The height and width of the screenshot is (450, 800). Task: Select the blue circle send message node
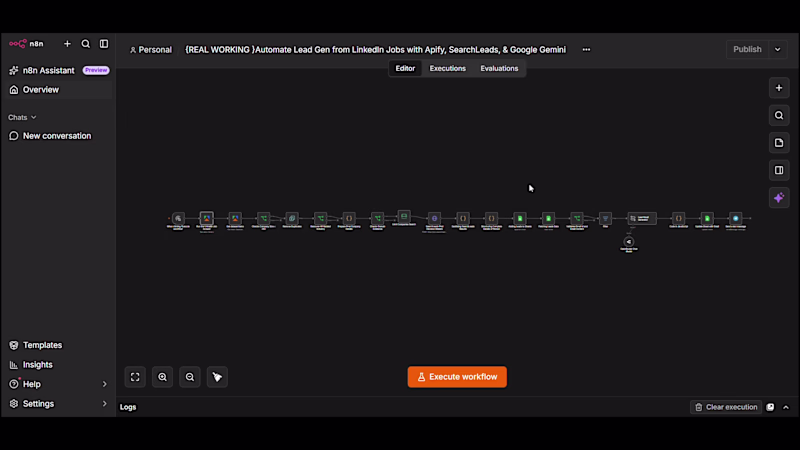point(736,218)
